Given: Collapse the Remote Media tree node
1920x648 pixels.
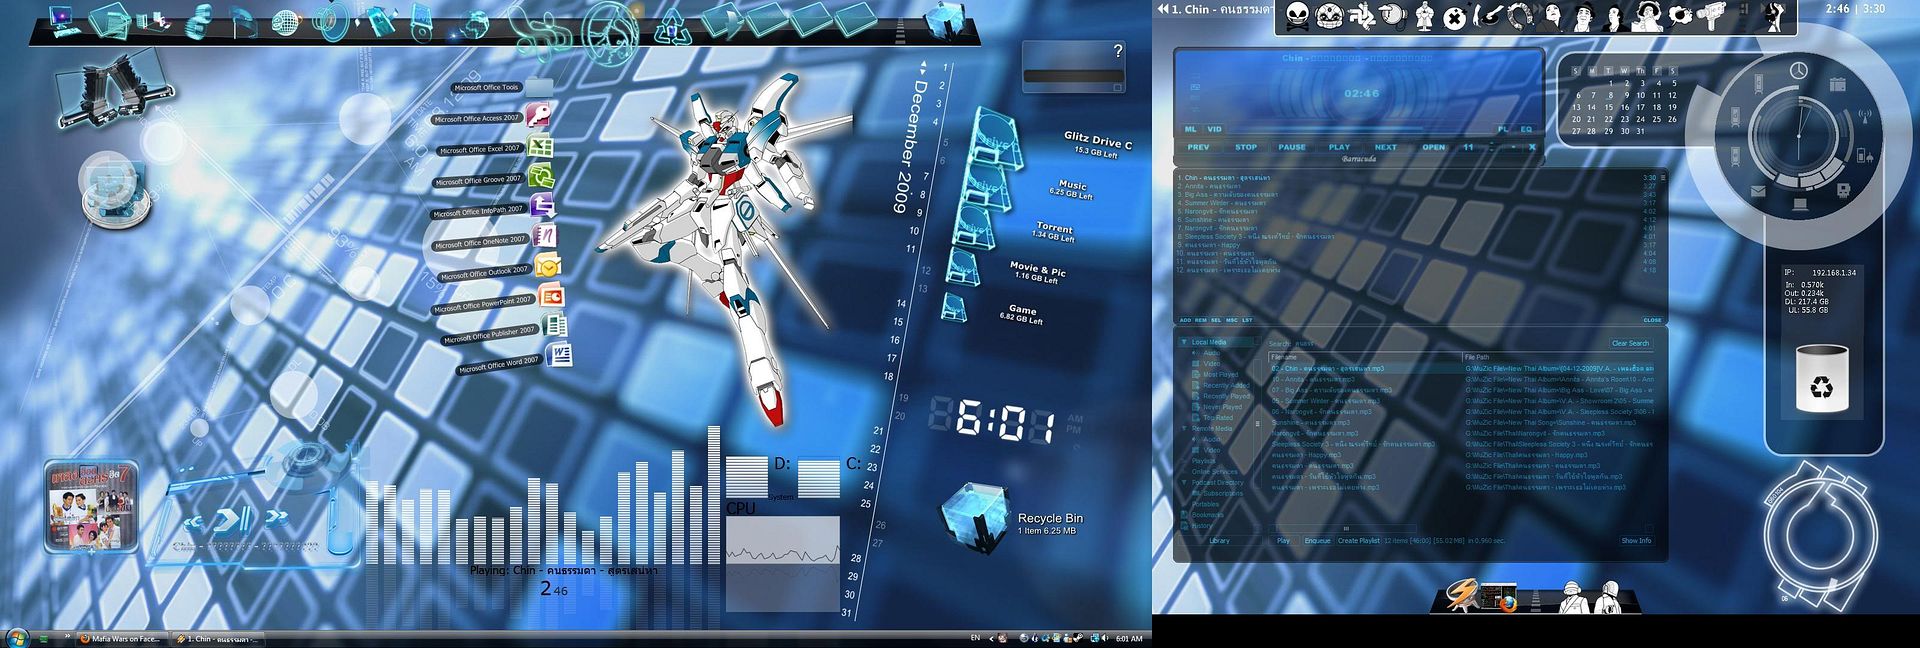Looking at the screenshot, I should [1184, 428].
